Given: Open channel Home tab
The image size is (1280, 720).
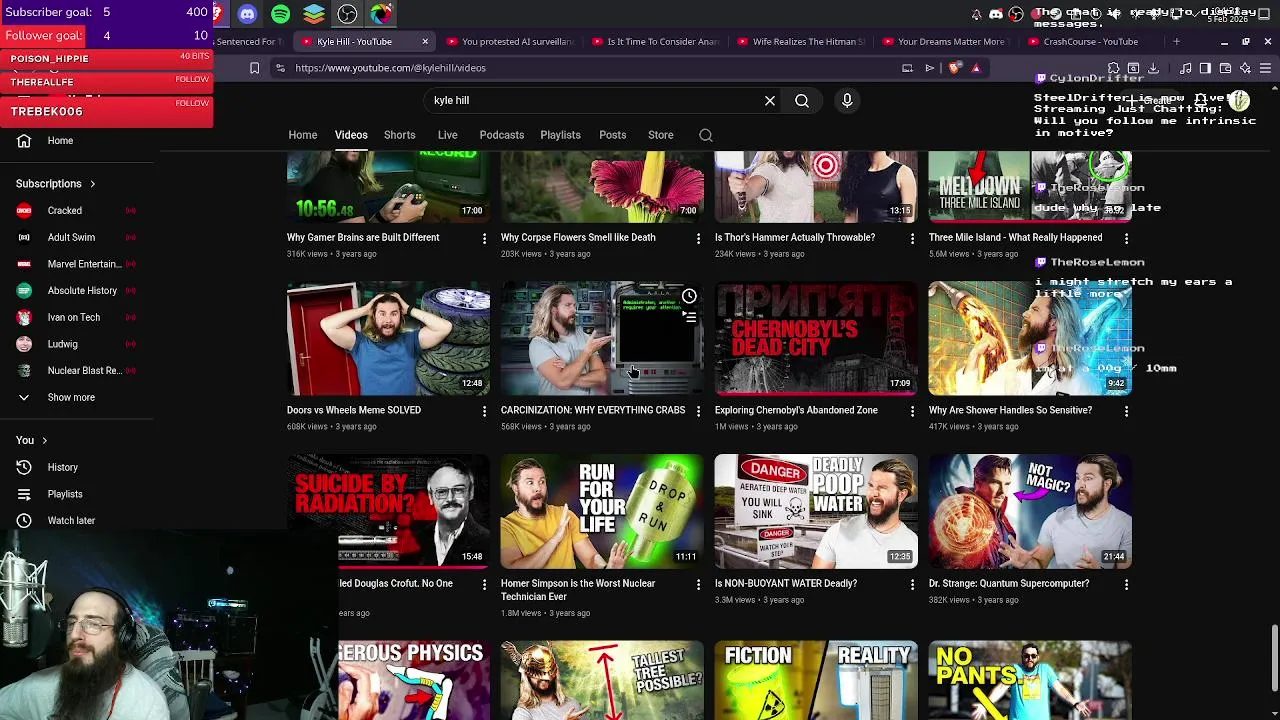Looking at the screenshot, I should (x=303, y=135).
